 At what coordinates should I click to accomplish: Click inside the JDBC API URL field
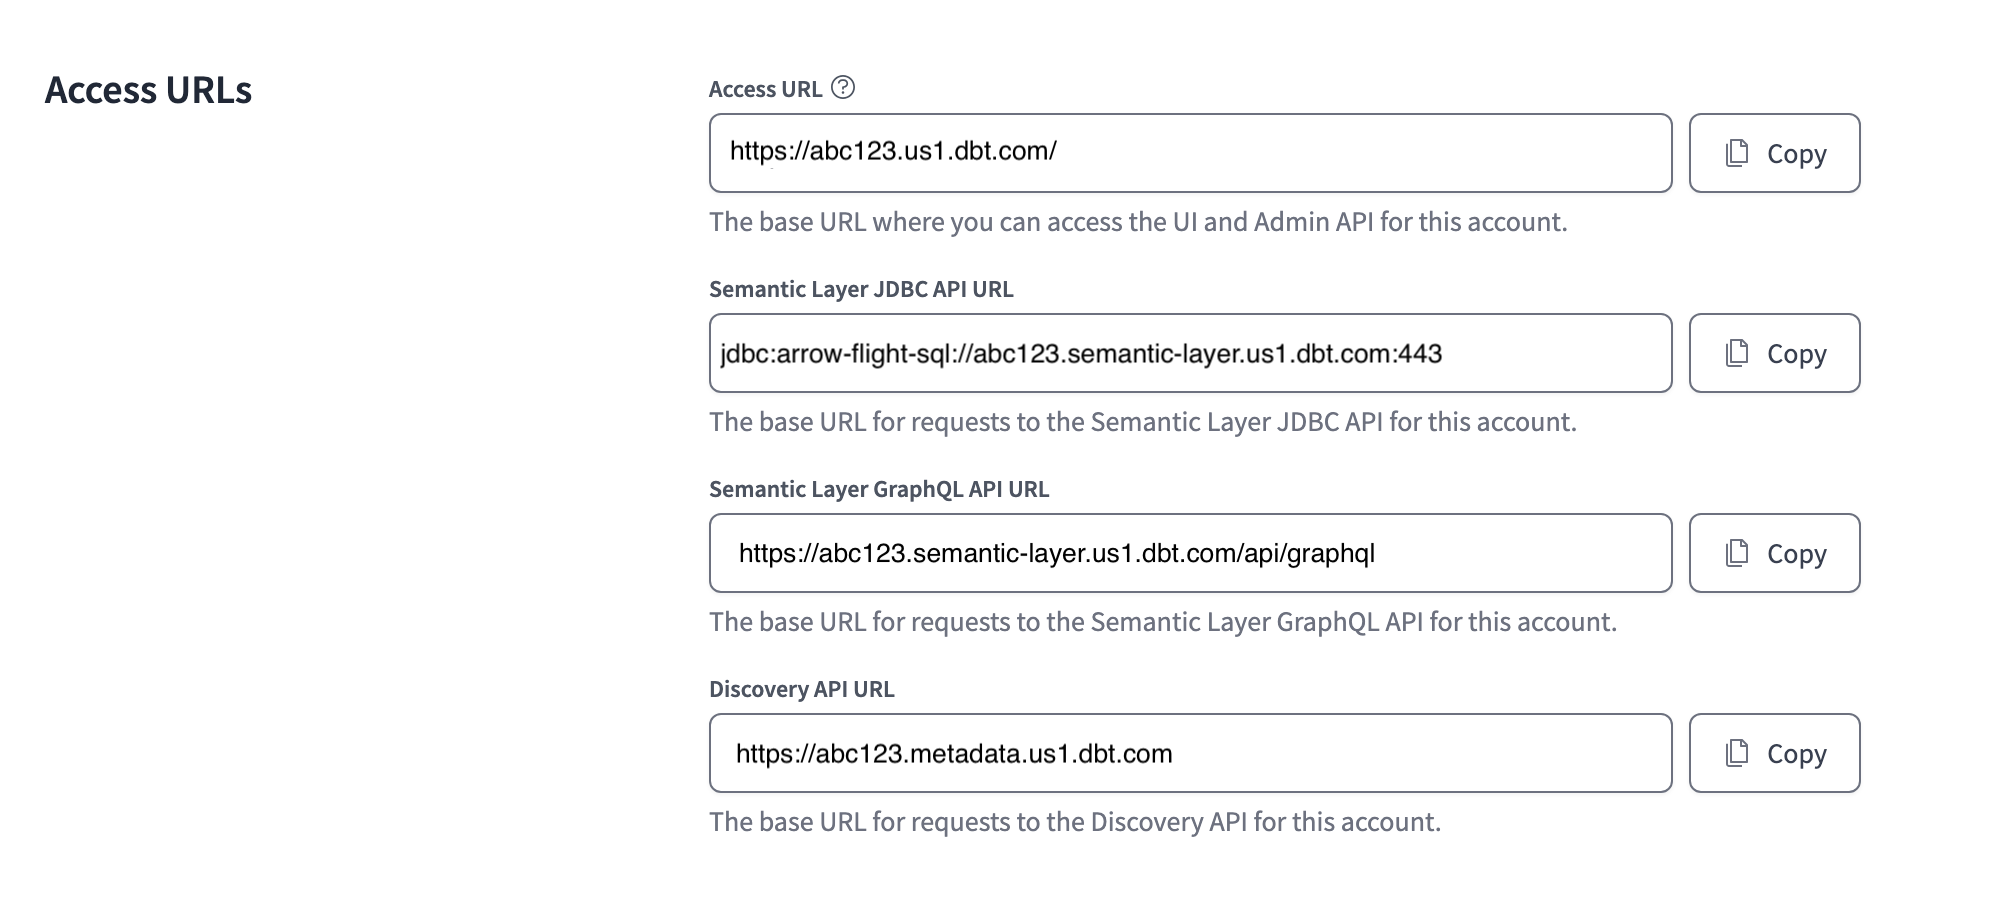pos(1190,353)
